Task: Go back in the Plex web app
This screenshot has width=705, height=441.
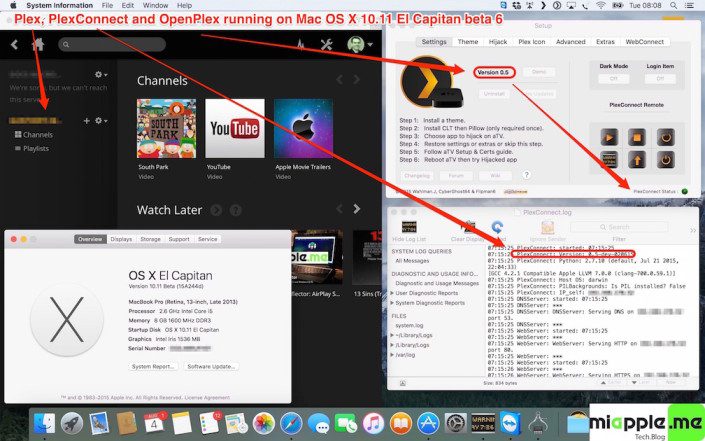Action: click(14, 45)
